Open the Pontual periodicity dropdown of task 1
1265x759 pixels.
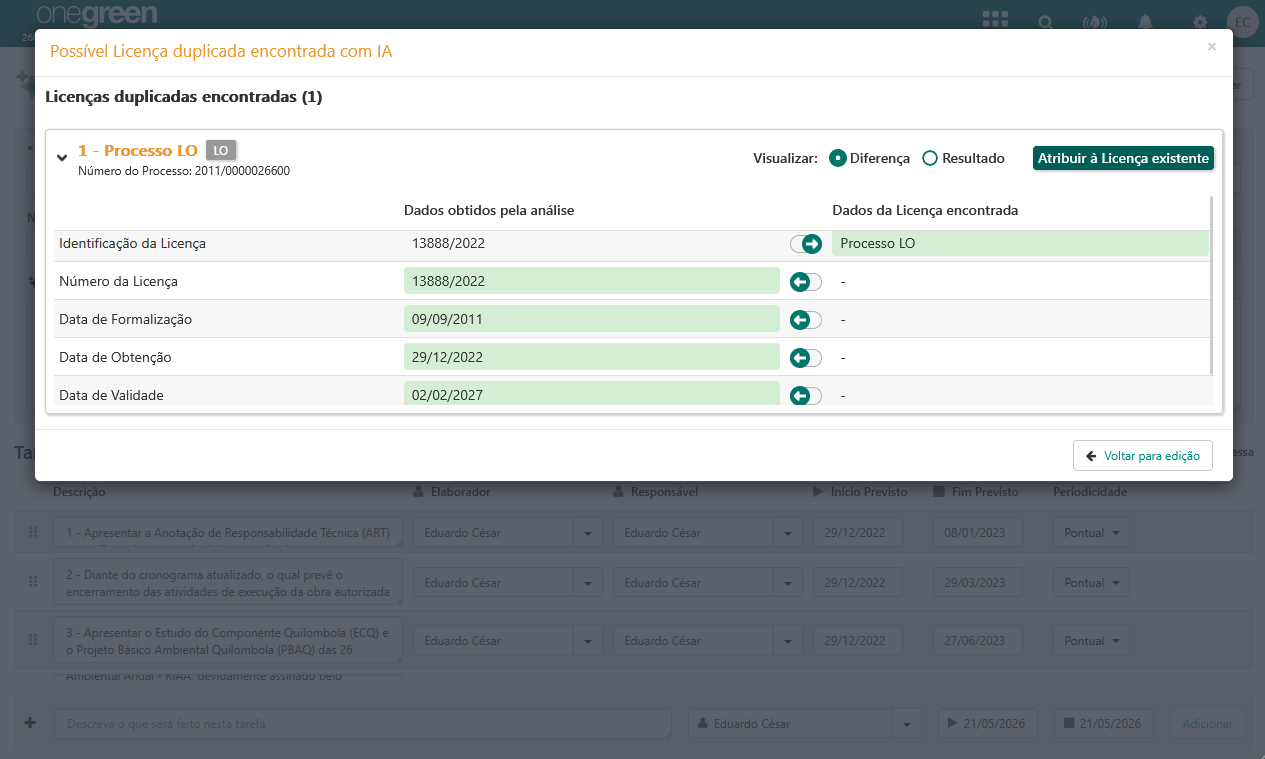(1091, 532)
